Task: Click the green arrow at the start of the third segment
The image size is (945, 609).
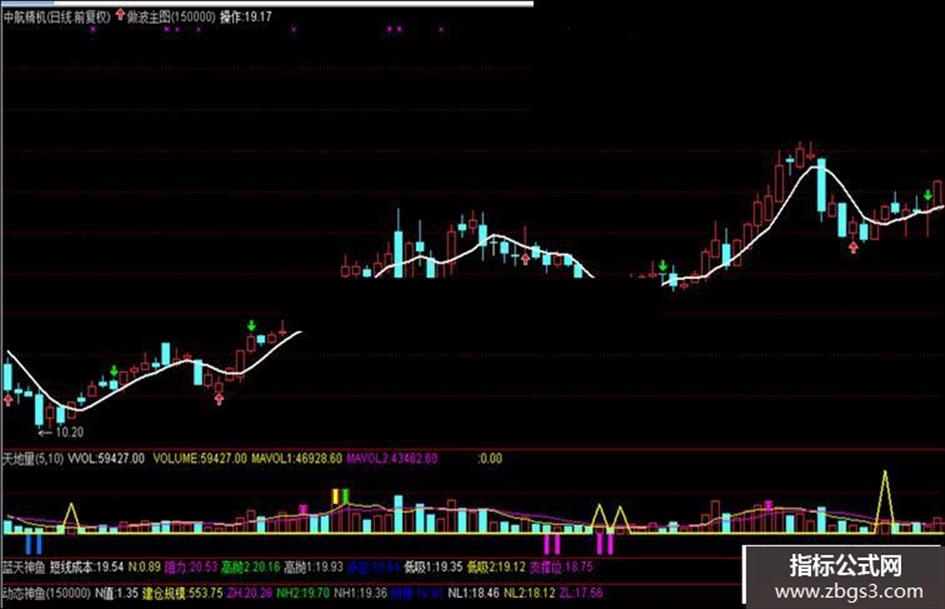Action: point(663,266)
